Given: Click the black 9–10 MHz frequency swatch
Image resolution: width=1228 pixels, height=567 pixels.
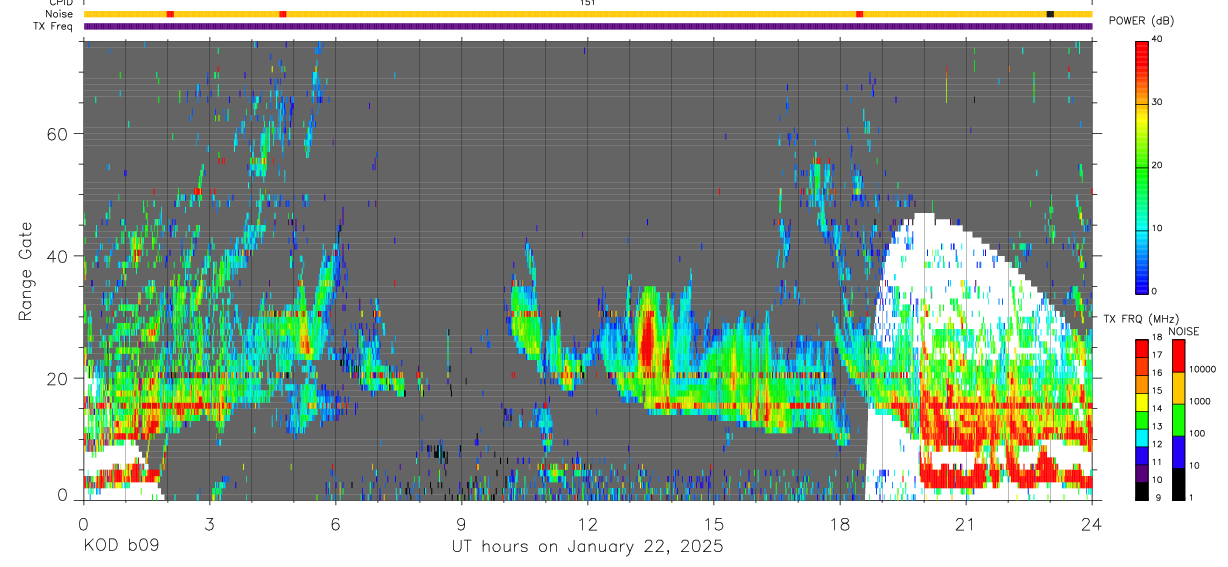Looking at the screenshot, I should point(1142,491).
